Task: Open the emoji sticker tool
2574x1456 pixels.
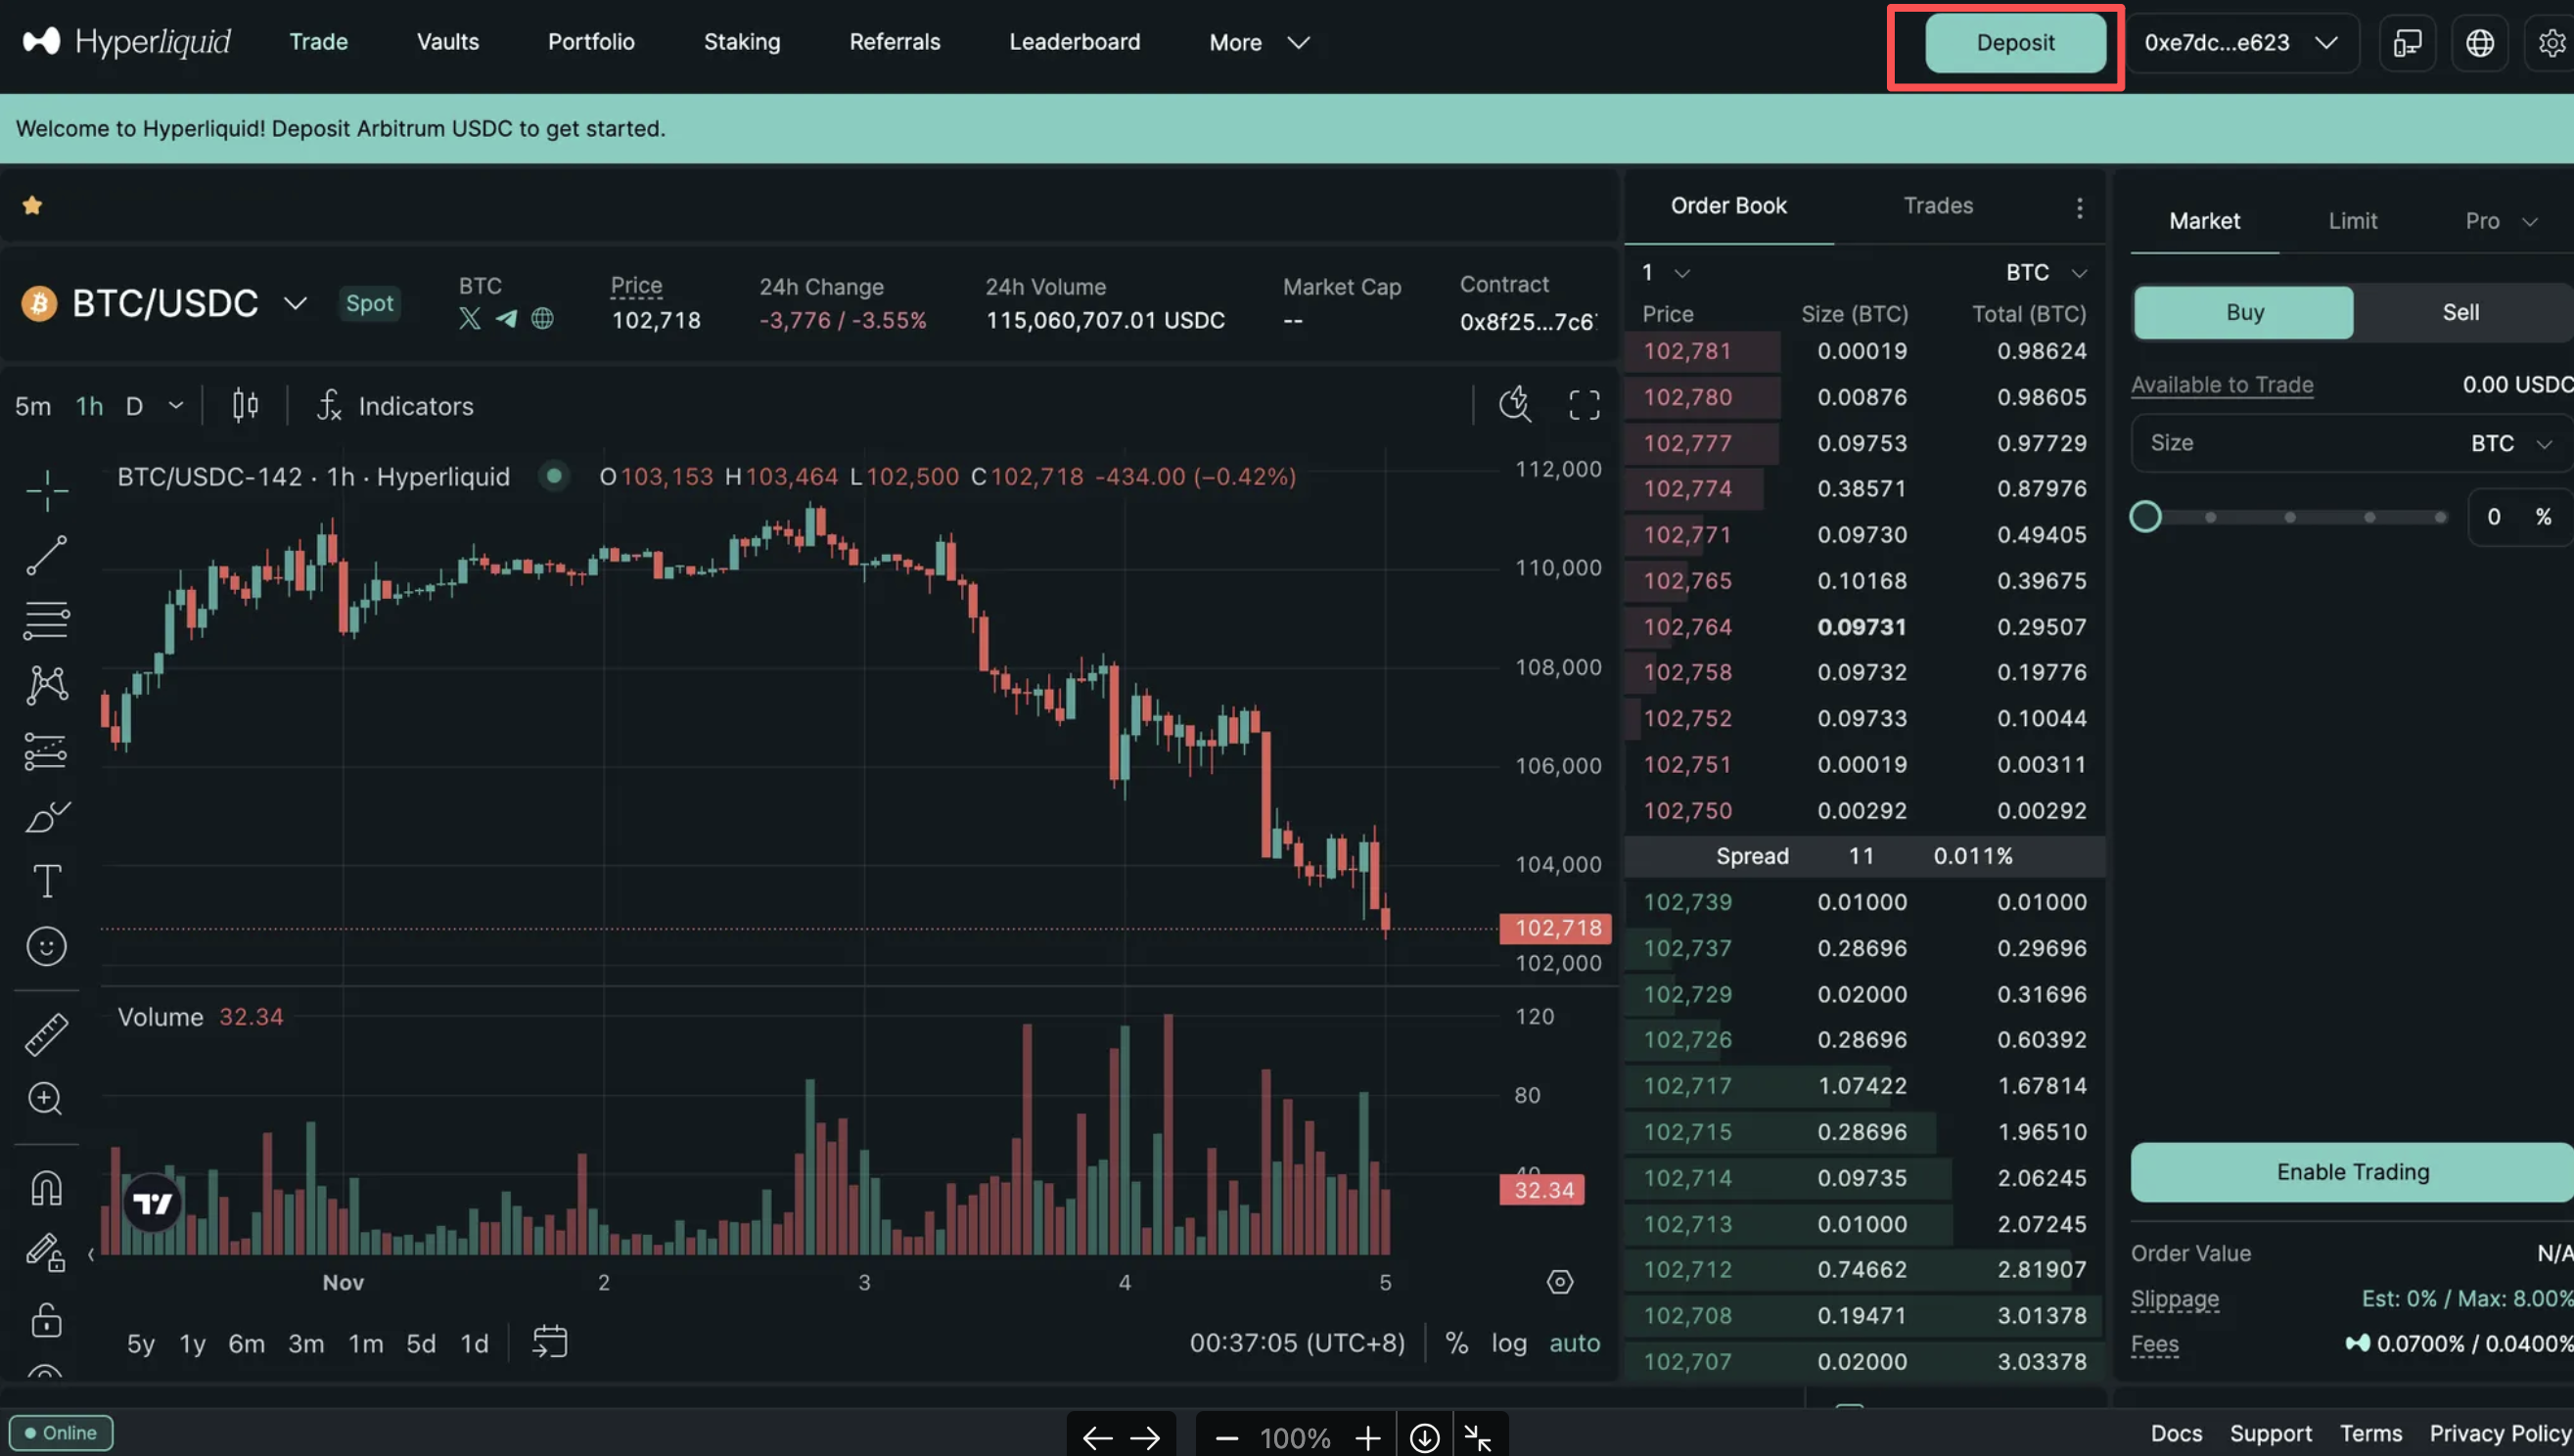Action: click(46, 946)
